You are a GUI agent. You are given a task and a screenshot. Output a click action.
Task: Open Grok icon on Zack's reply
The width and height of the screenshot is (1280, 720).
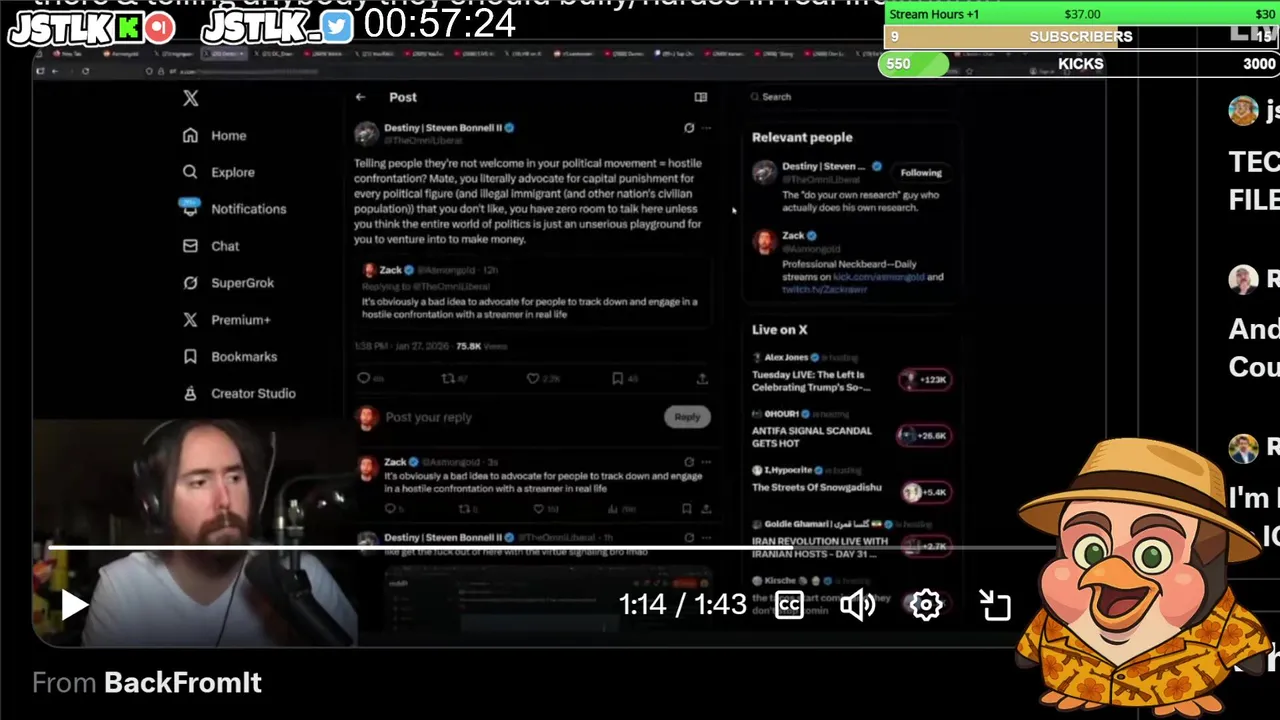click(689, 462)
